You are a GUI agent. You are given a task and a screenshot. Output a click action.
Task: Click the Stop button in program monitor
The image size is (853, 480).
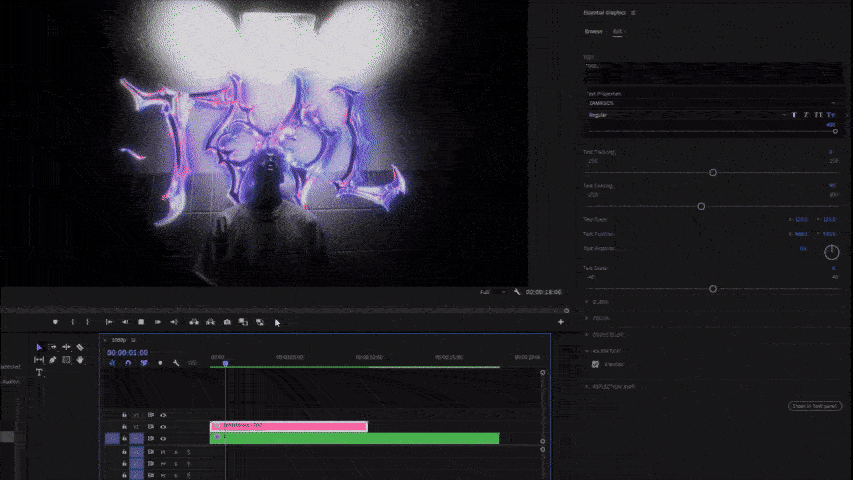[x=141, y=322]
